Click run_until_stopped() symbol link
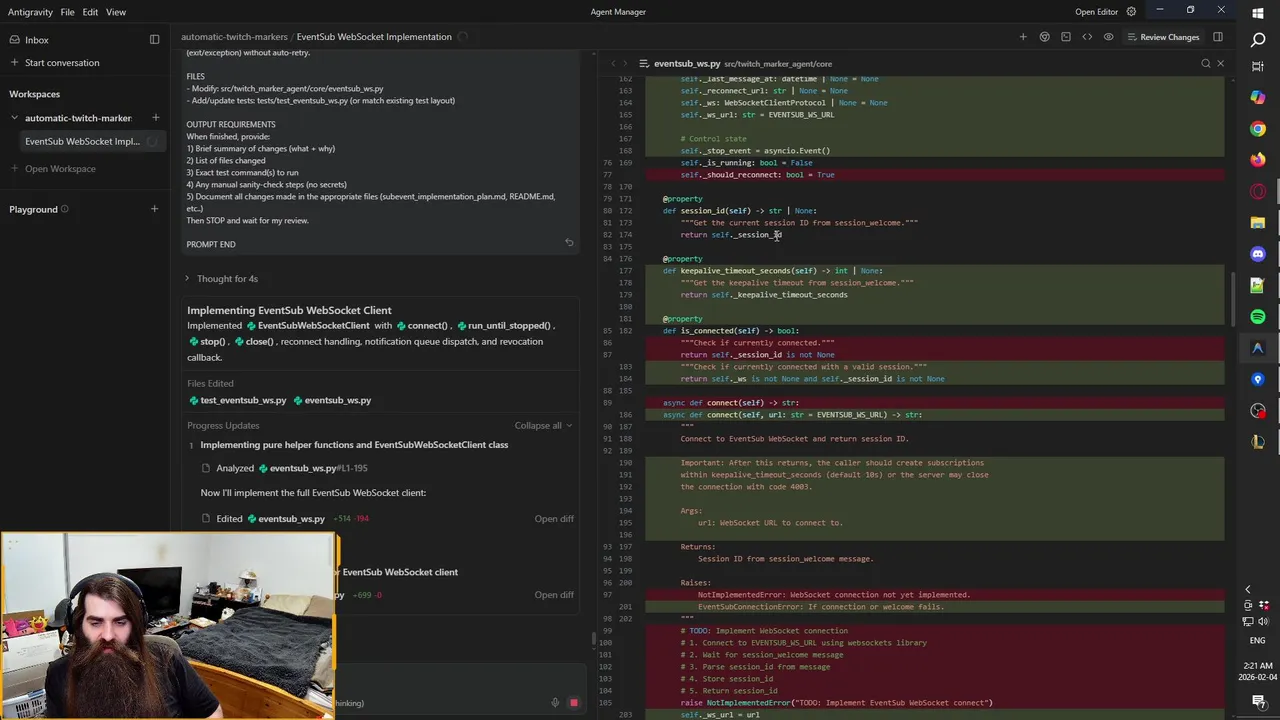 tap(504, 326)
